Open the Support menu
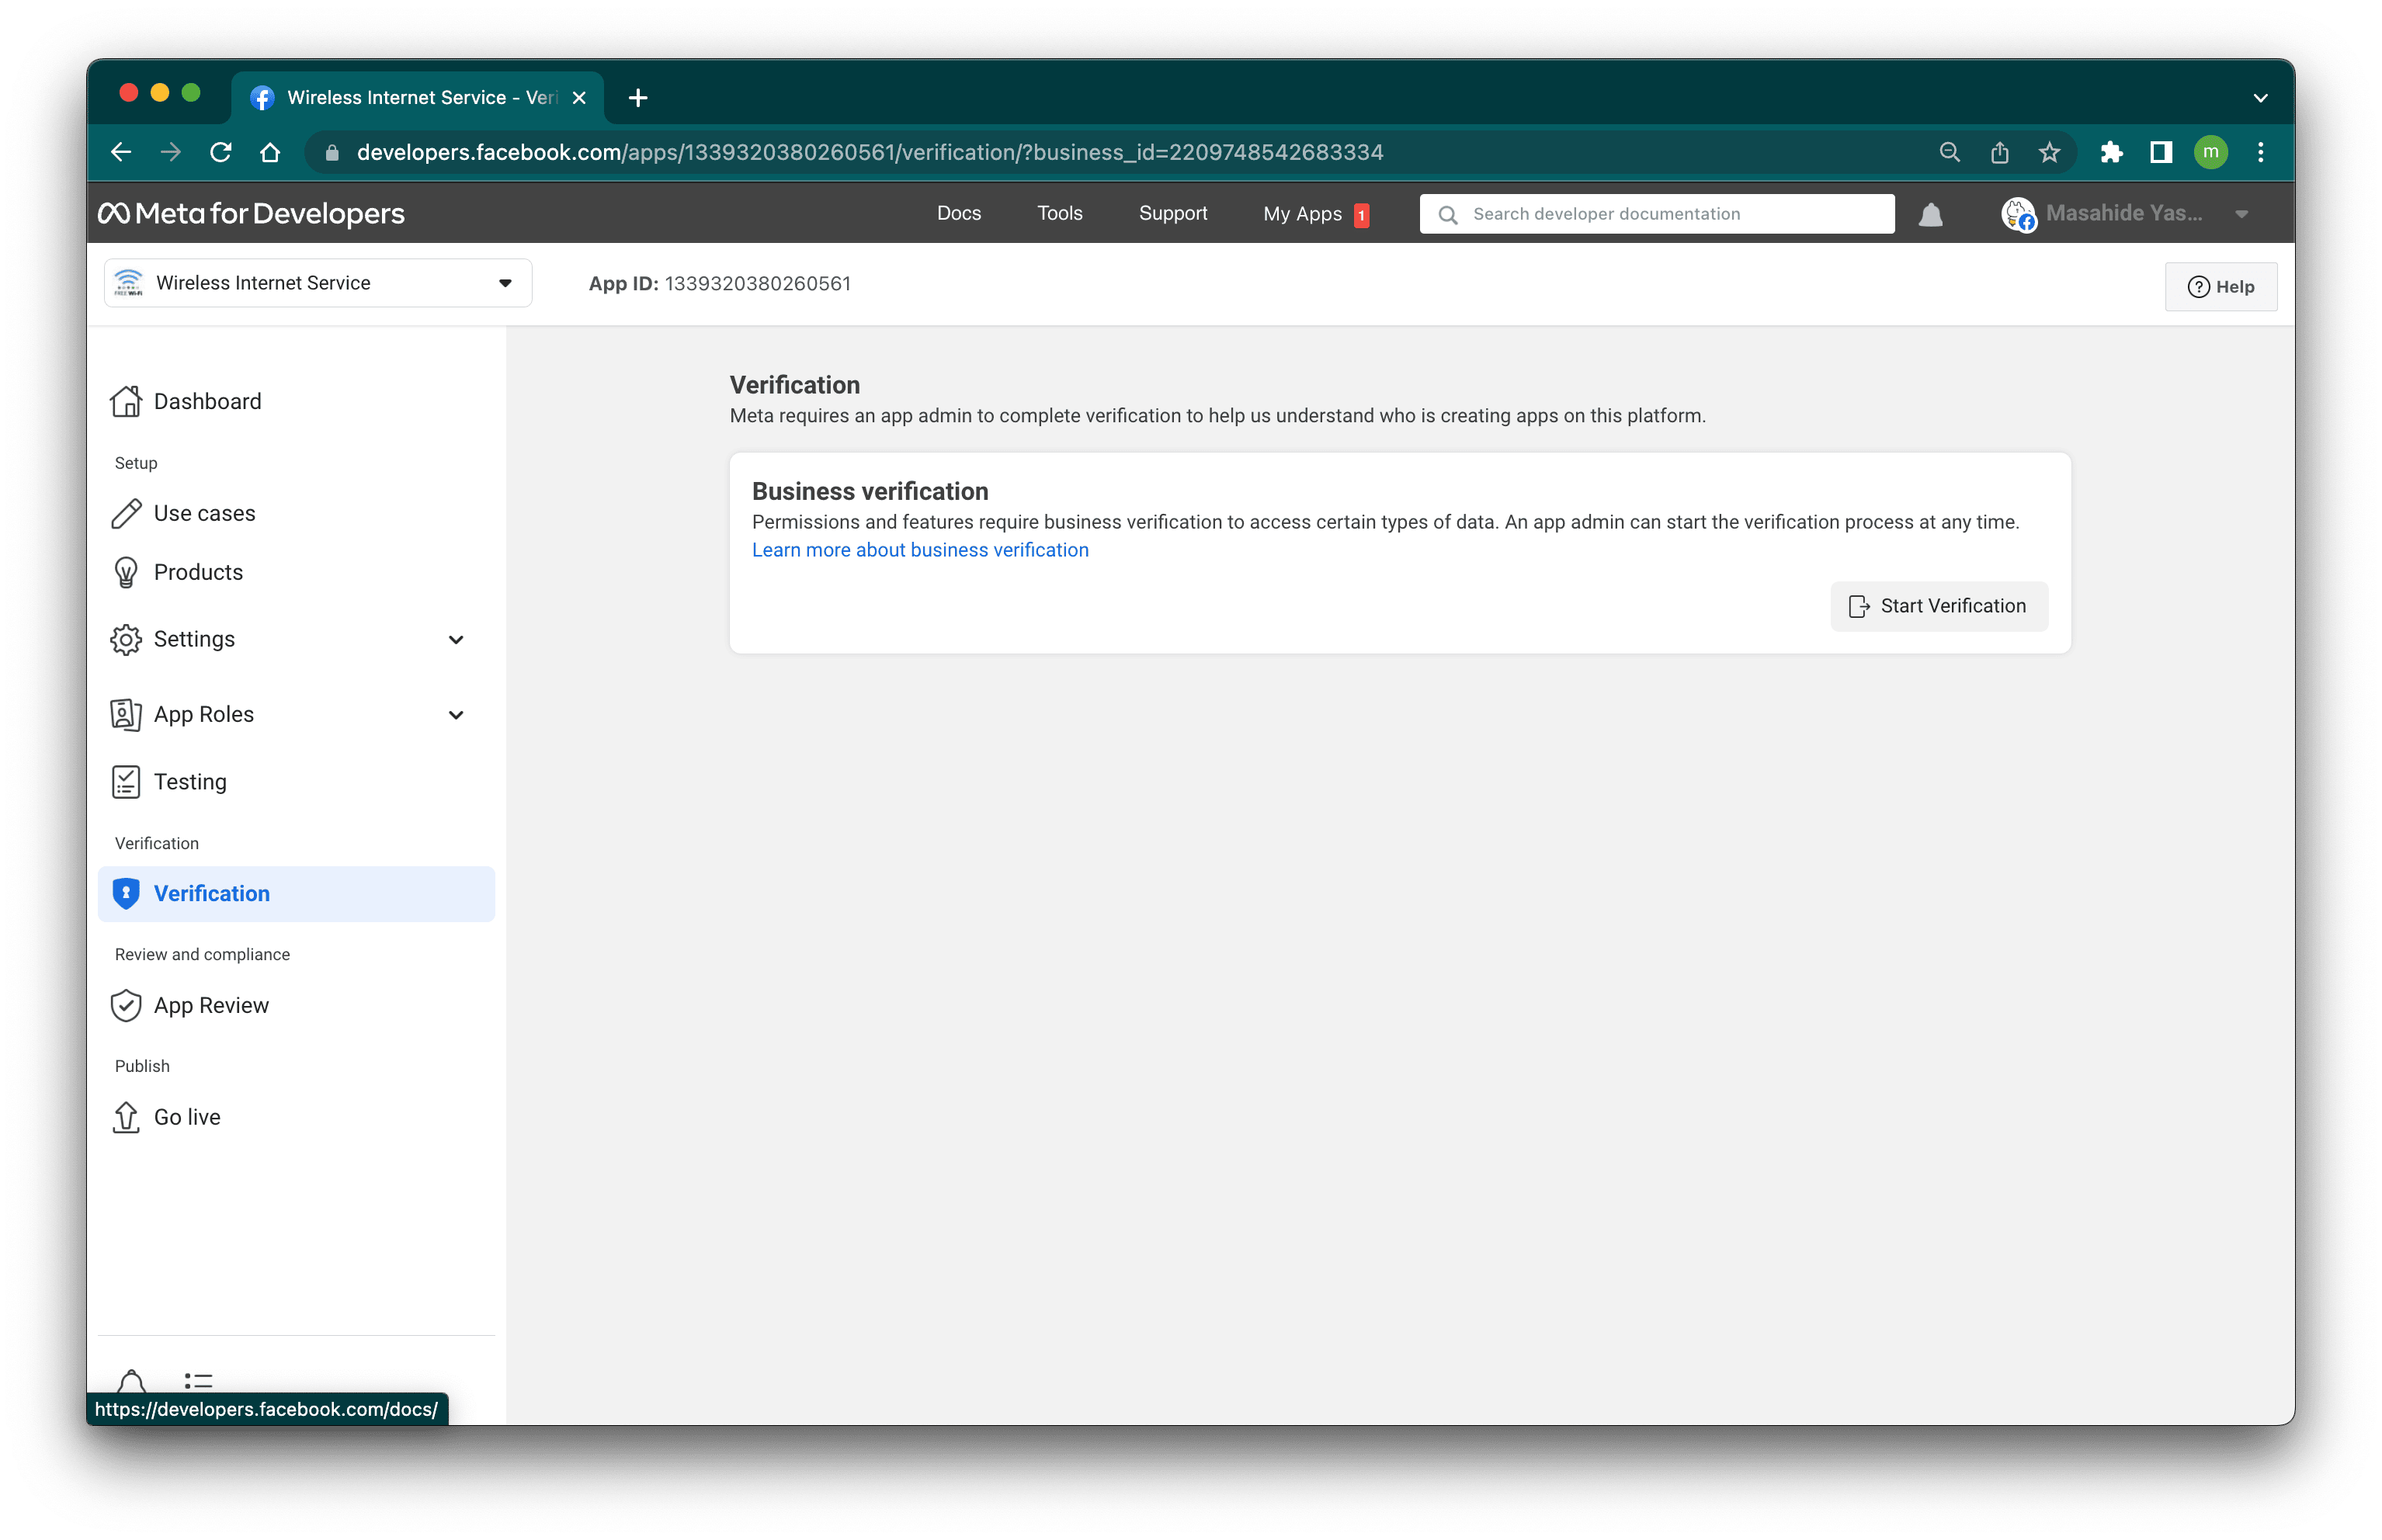The image size is (2382, 1540). click(1173, 213)
